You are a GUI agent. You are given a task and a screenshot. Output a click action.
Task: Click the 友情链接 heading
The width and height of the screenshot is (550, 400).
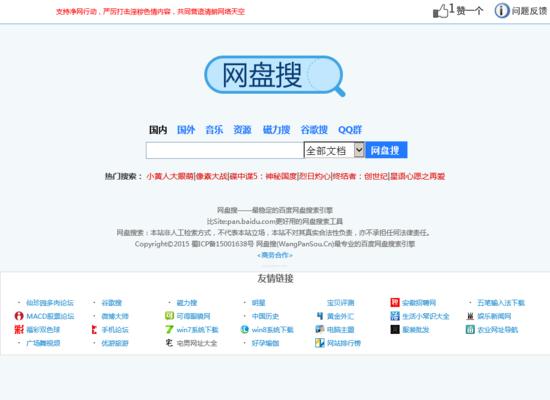click(x=275, y=279)
